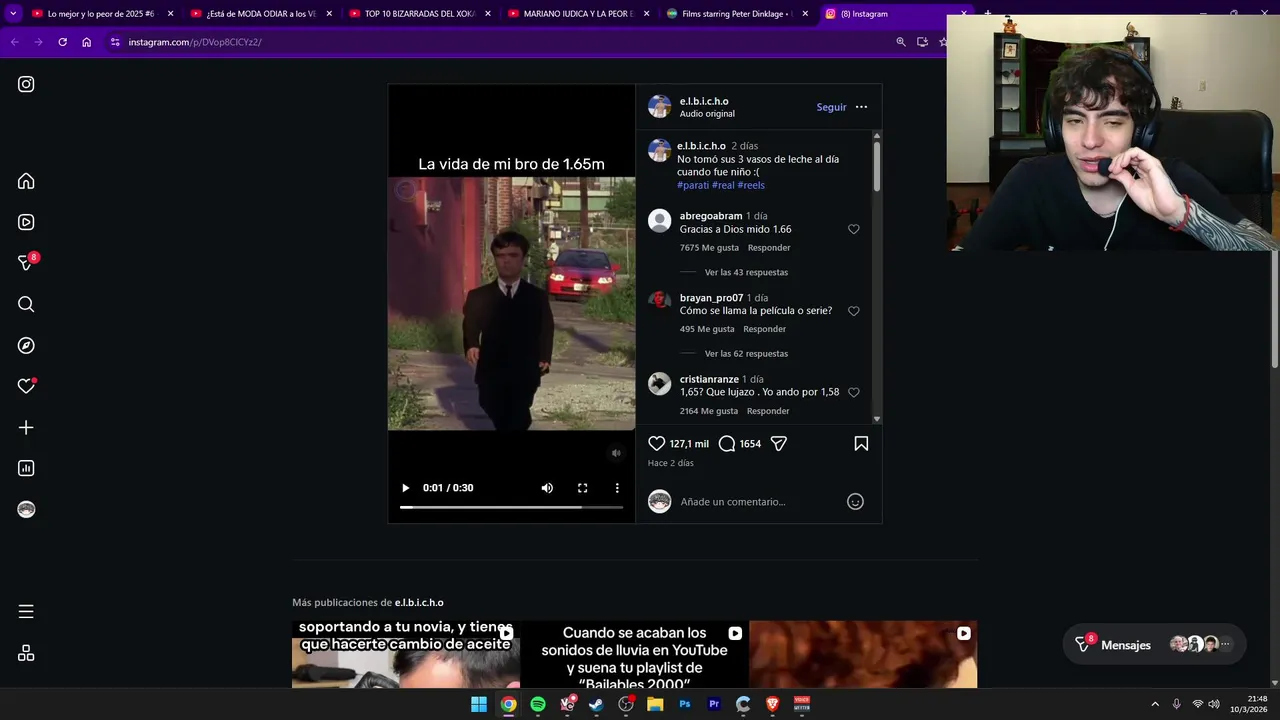
Task: Like abregoabram's comment
Action: click(x=853, y=229)
